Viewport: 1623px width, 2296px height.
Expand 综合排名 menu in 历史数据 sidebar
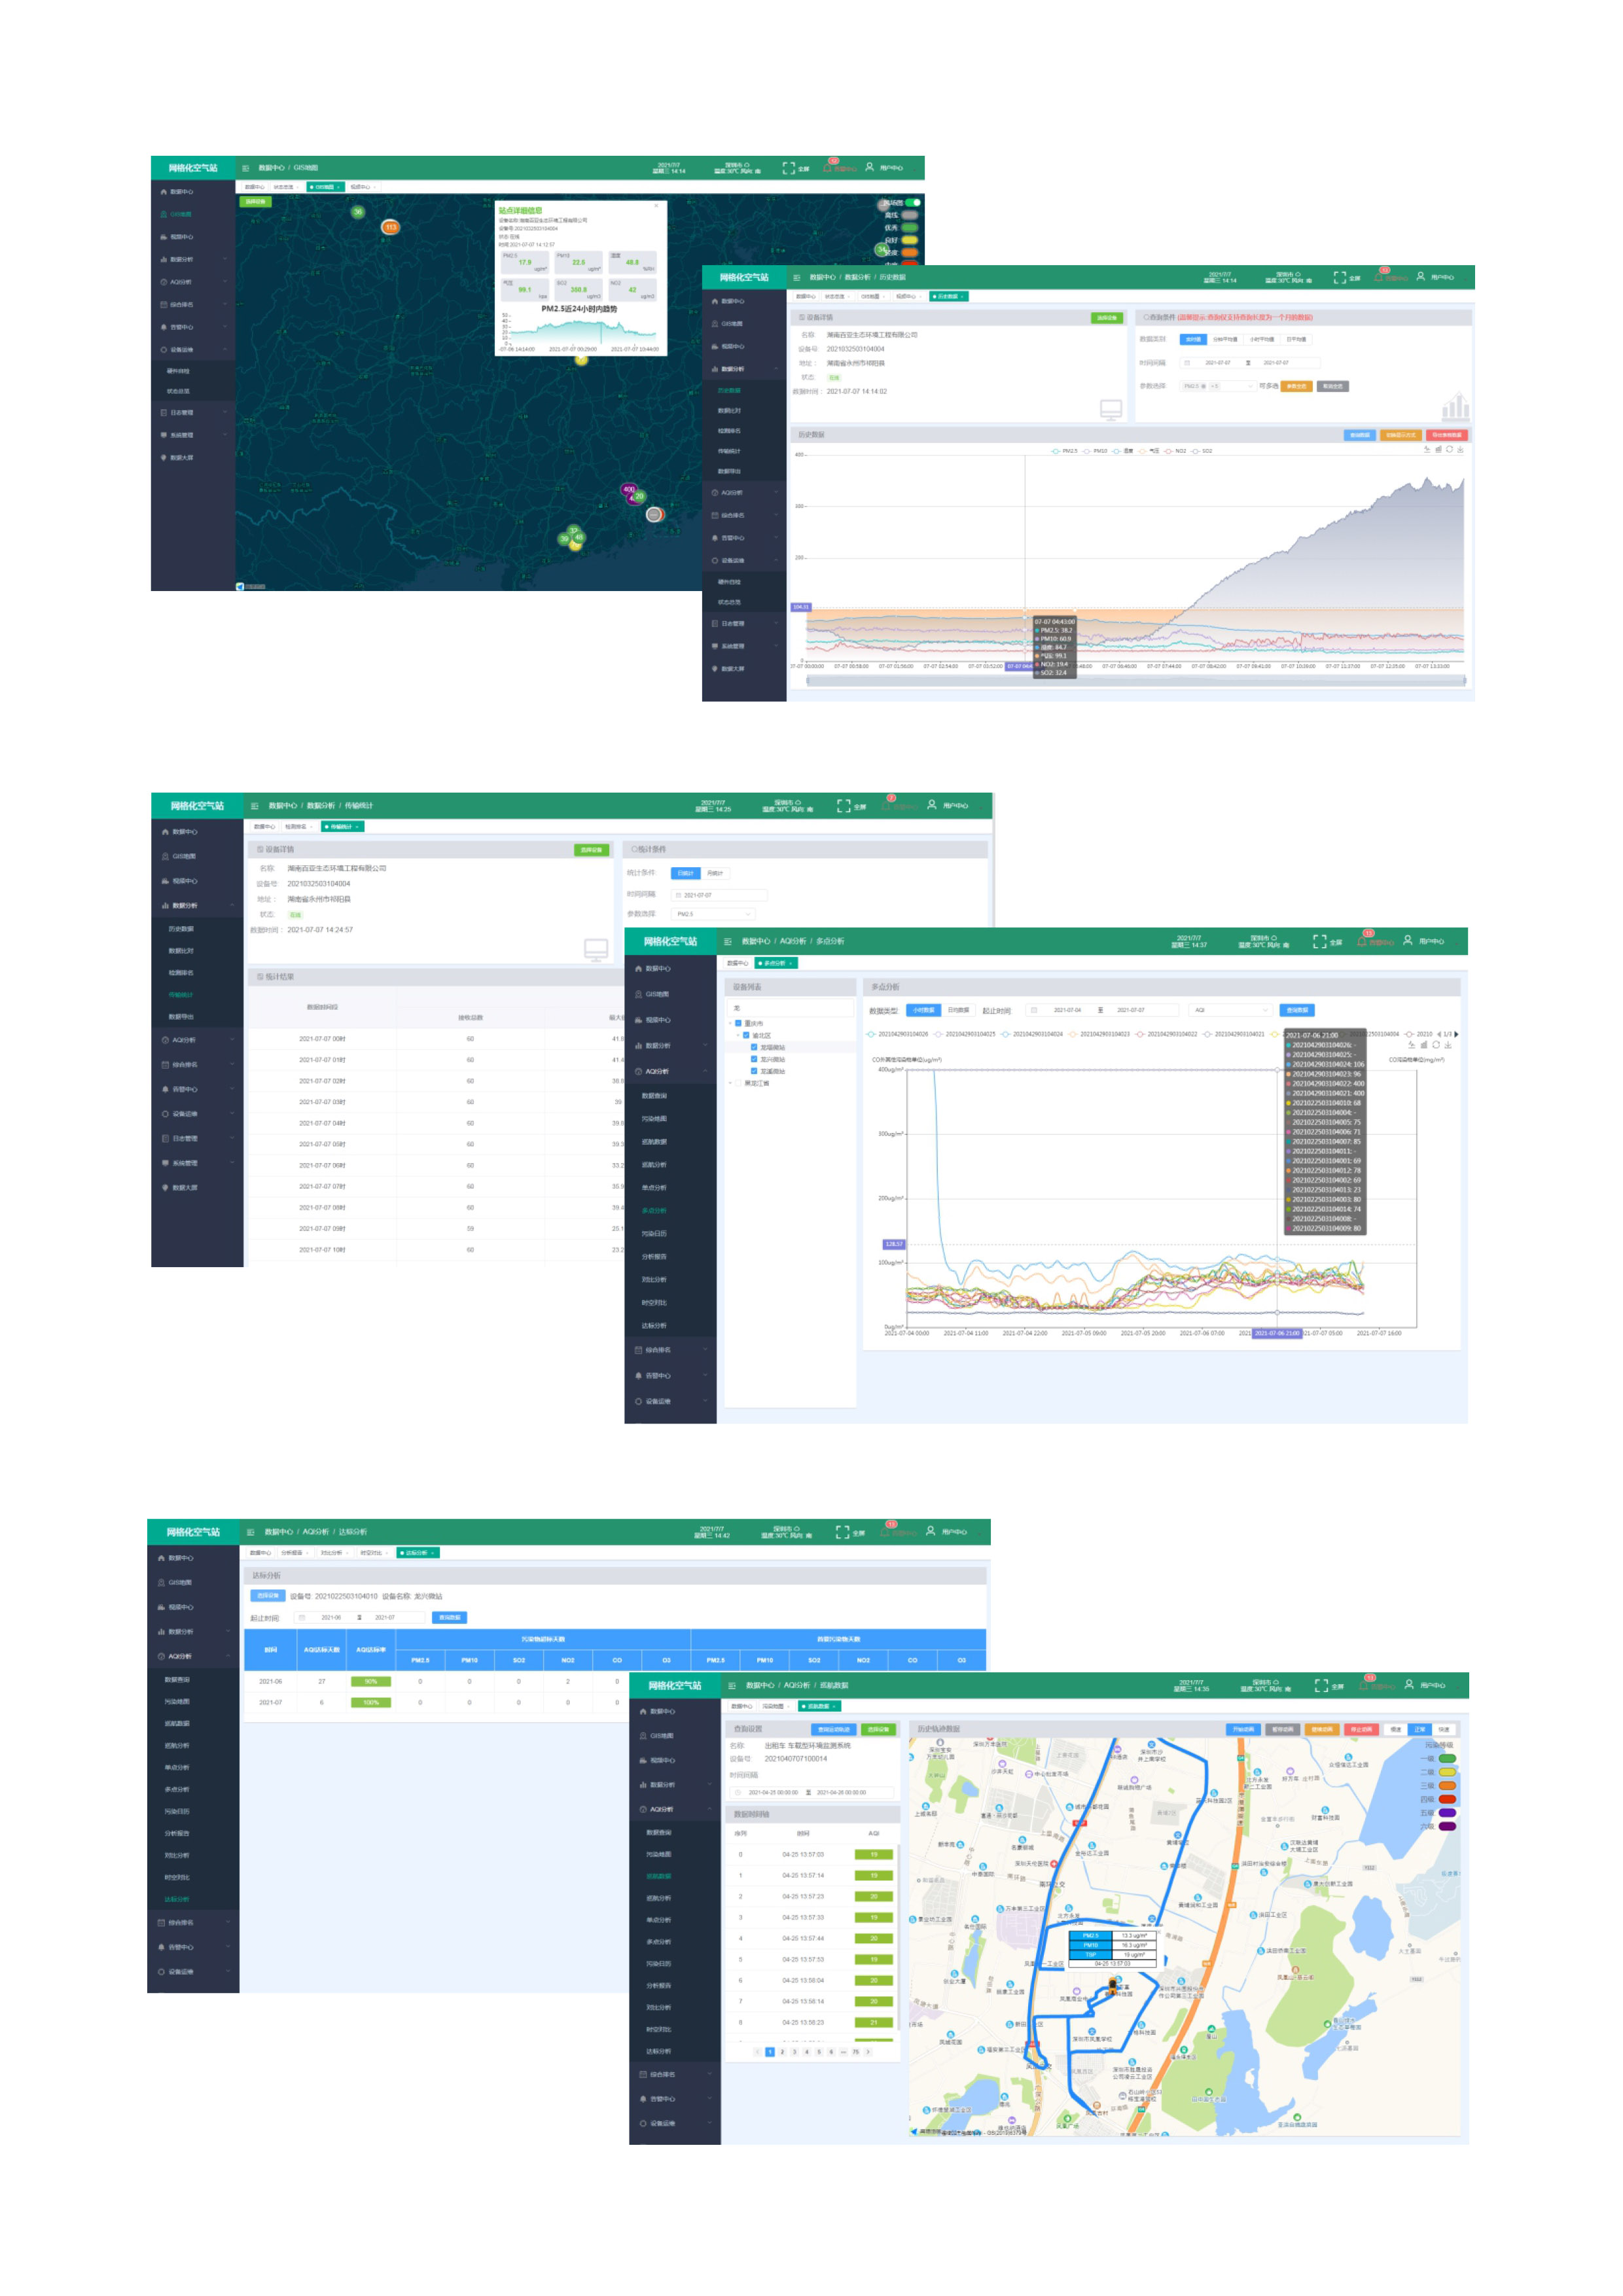[x=744, y=515]
